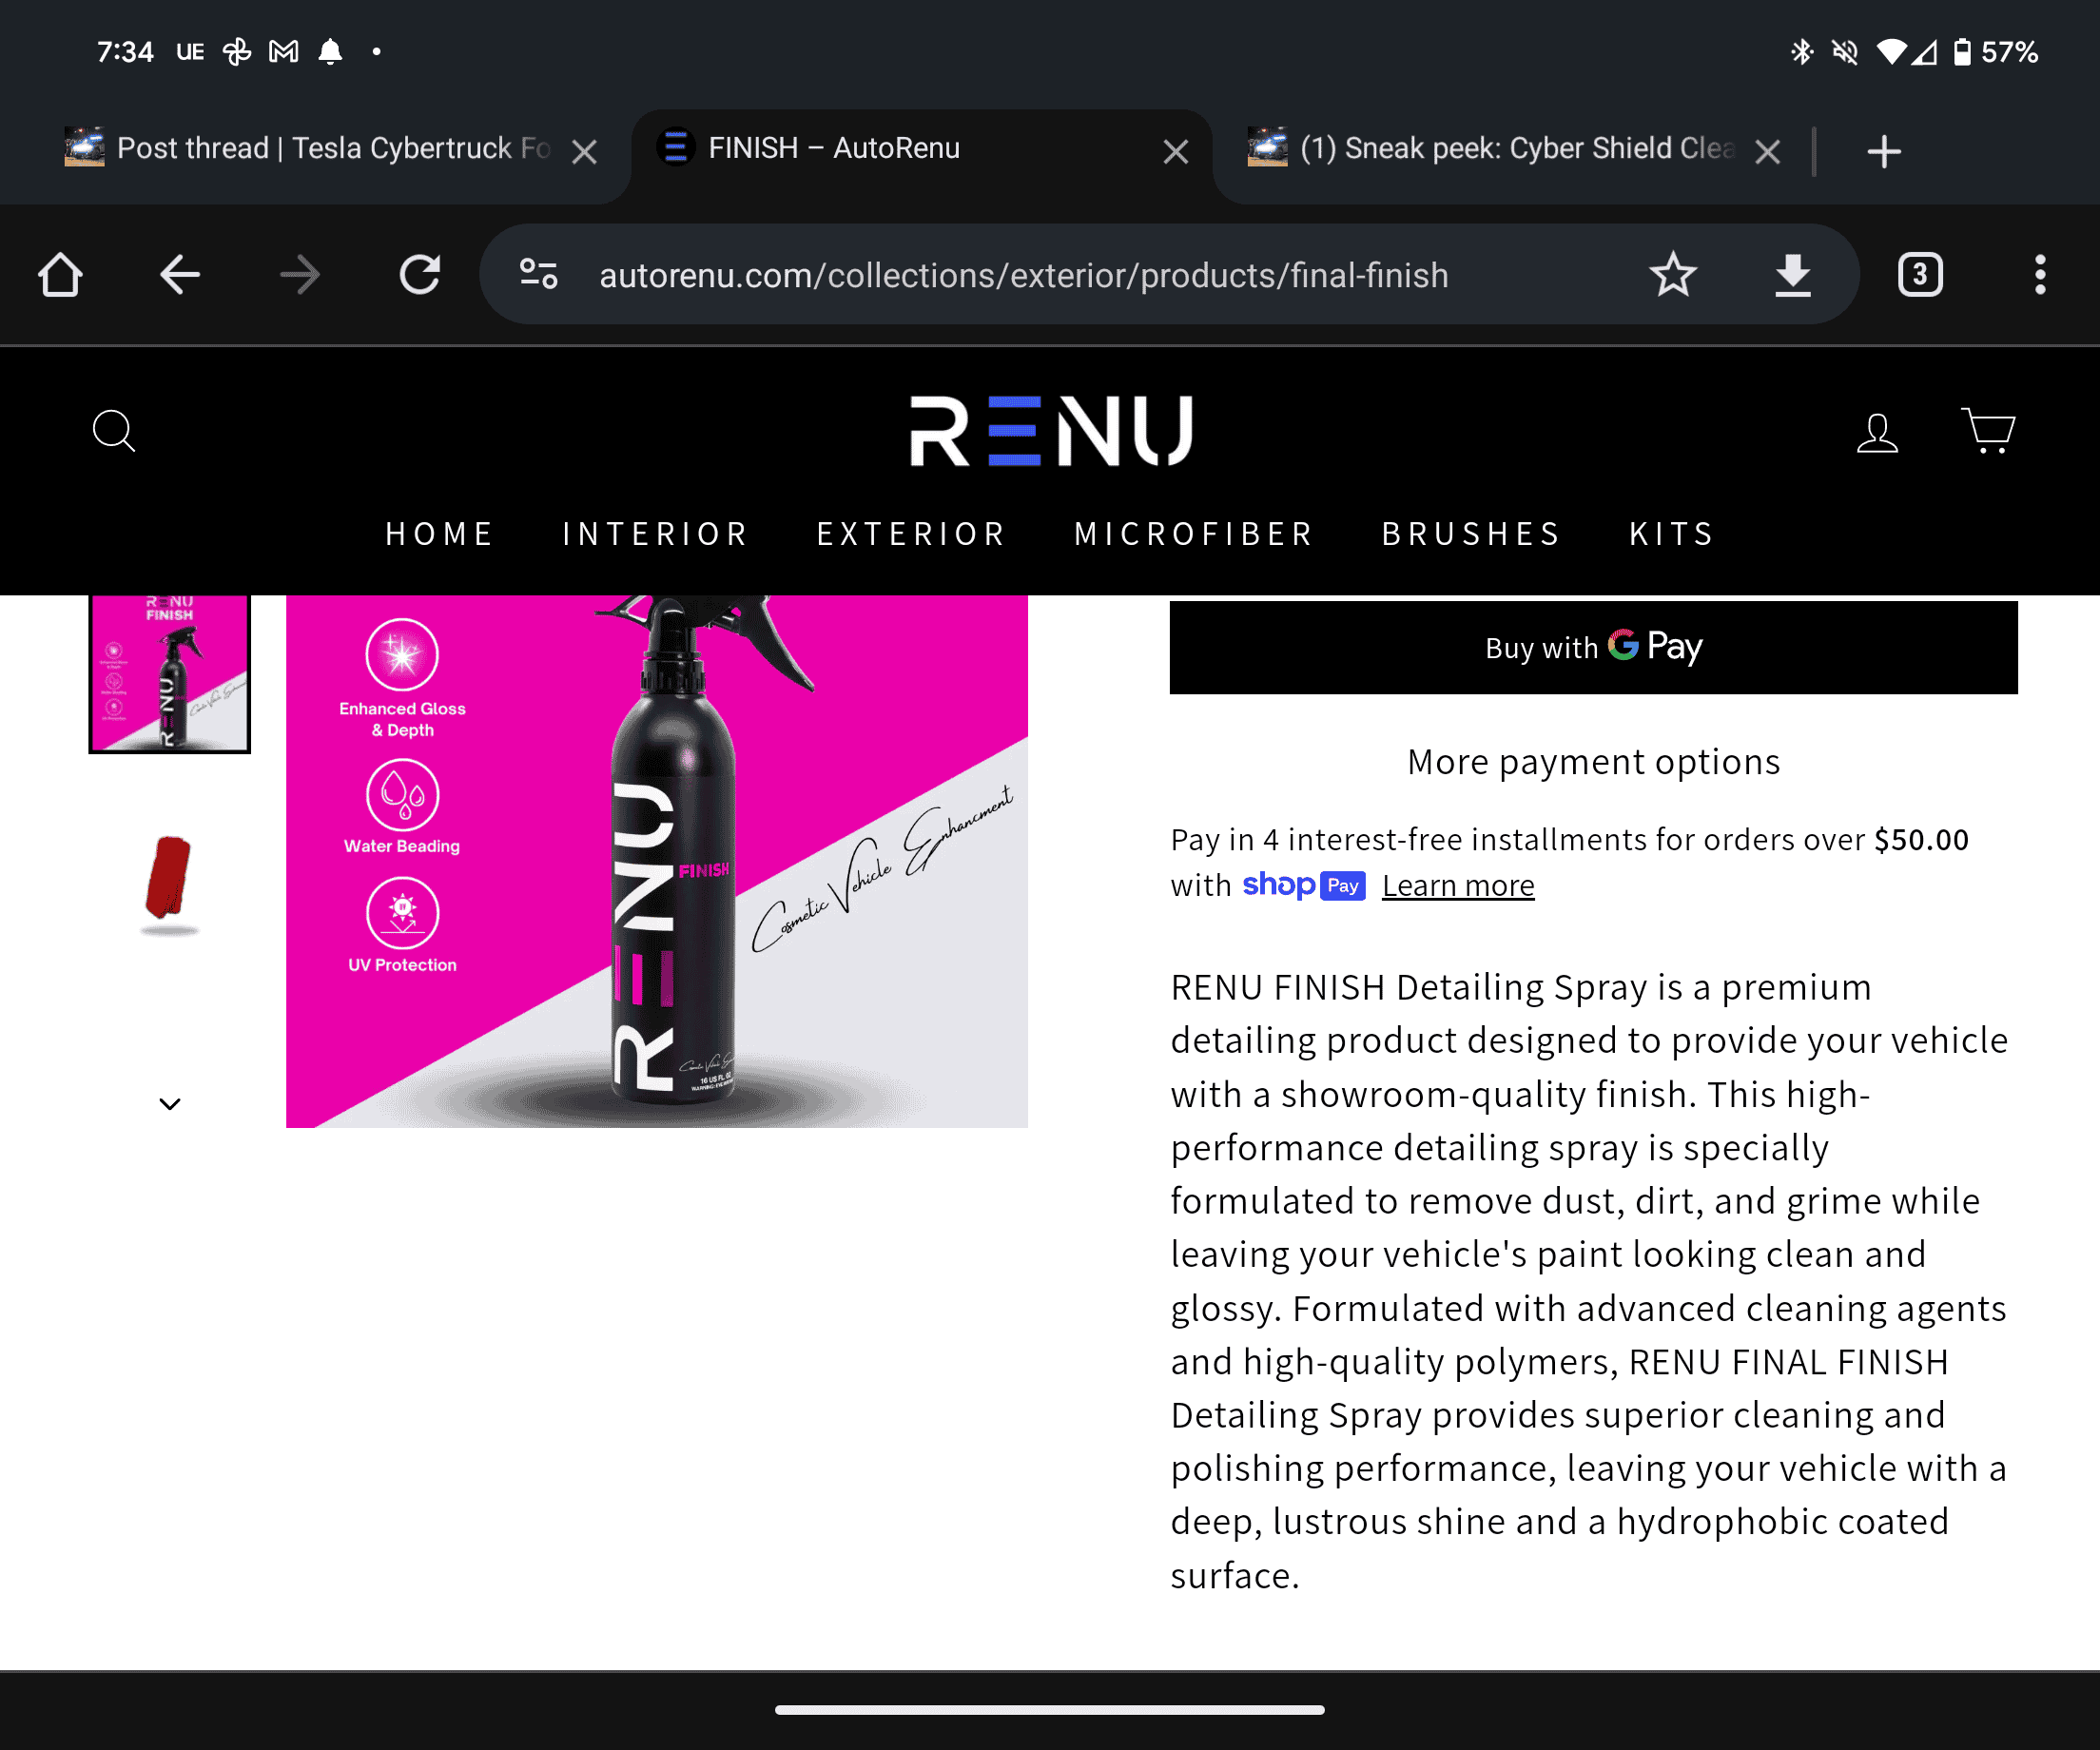Image resolution: width=2100 pixels, height=1750 pixels.
Task: Click the Shop Pay logo
Action: coord(1303,886)
